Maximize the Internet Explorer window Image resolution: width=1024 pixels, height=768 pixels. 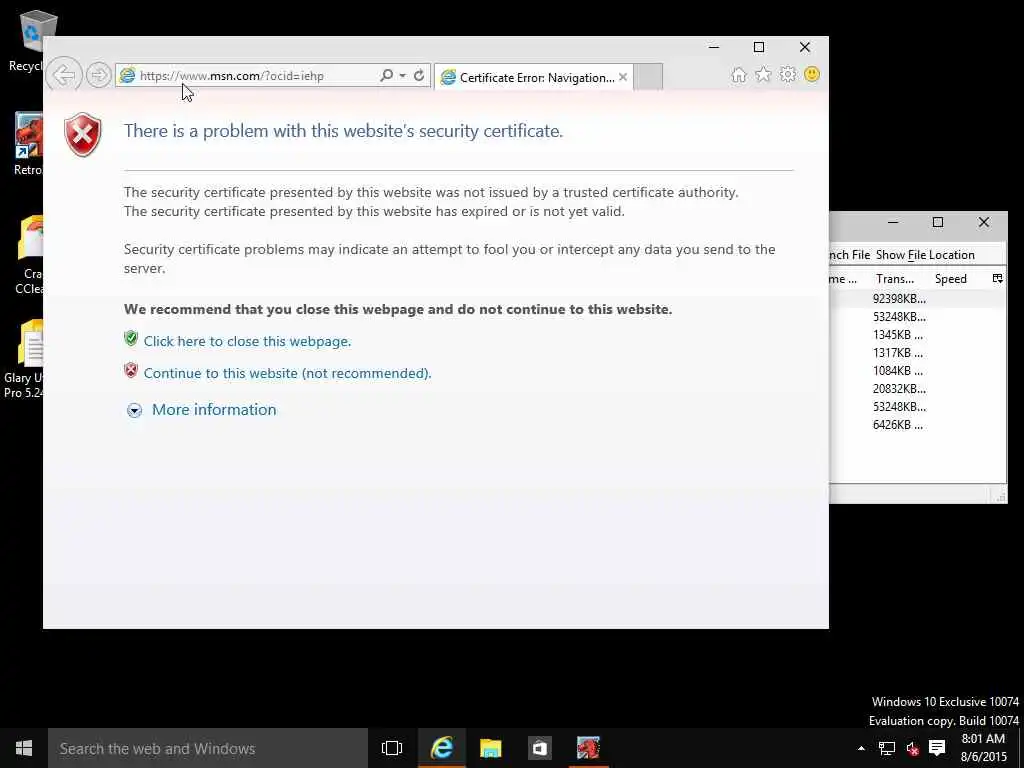[x=759, y=47]
